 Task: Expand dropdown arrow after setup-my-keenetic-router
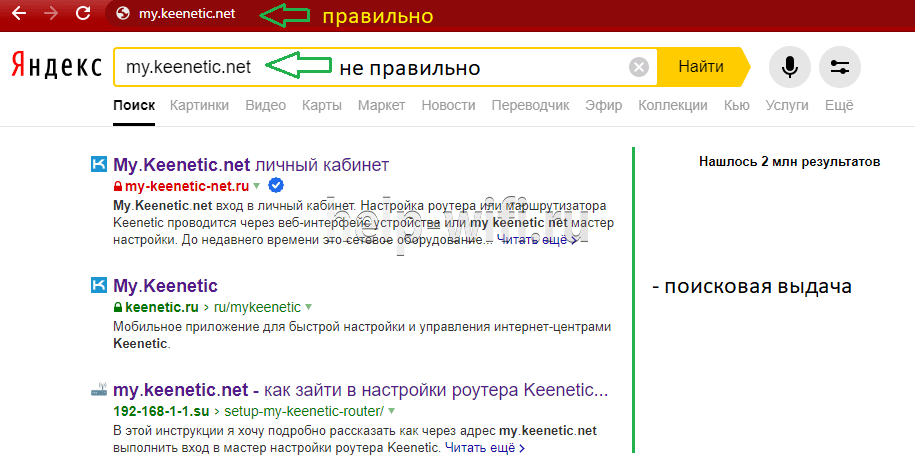(391, 411)
